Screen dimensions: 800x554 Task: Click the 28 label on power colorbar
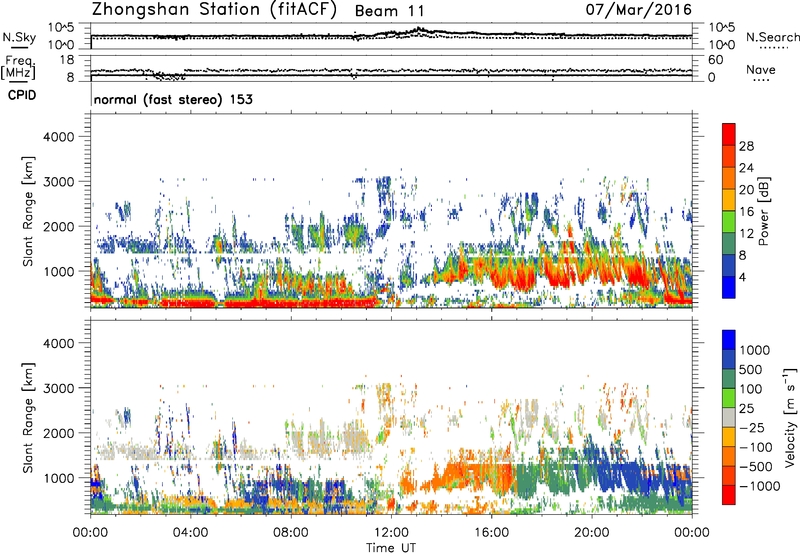746,146
